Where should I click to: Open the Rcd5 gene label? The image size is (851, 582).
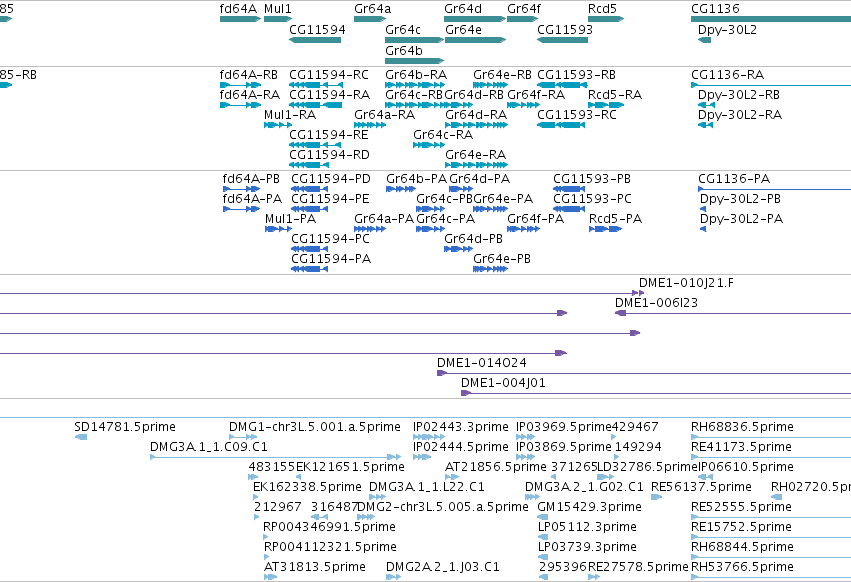pyautogui.click(x=602, y=9)
